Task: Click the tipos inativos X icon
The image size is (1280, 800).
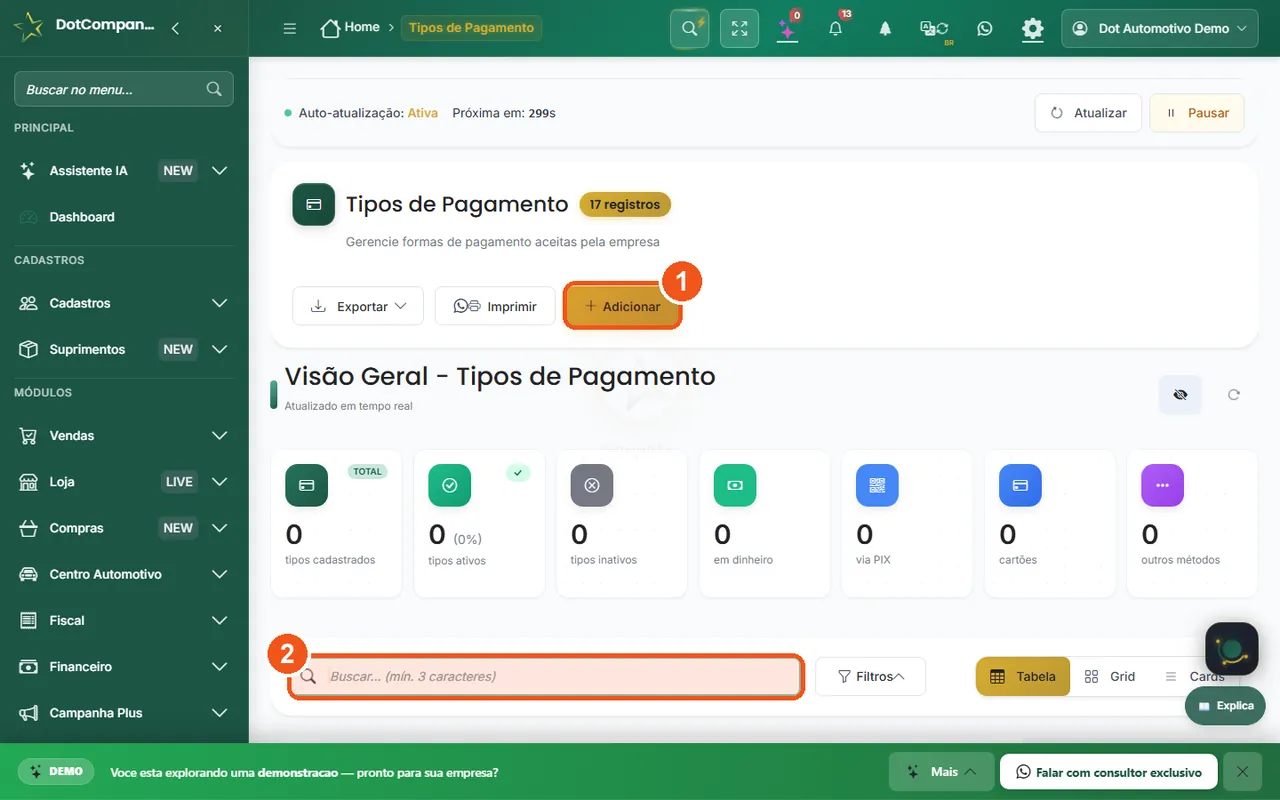Action: (592, 485)
